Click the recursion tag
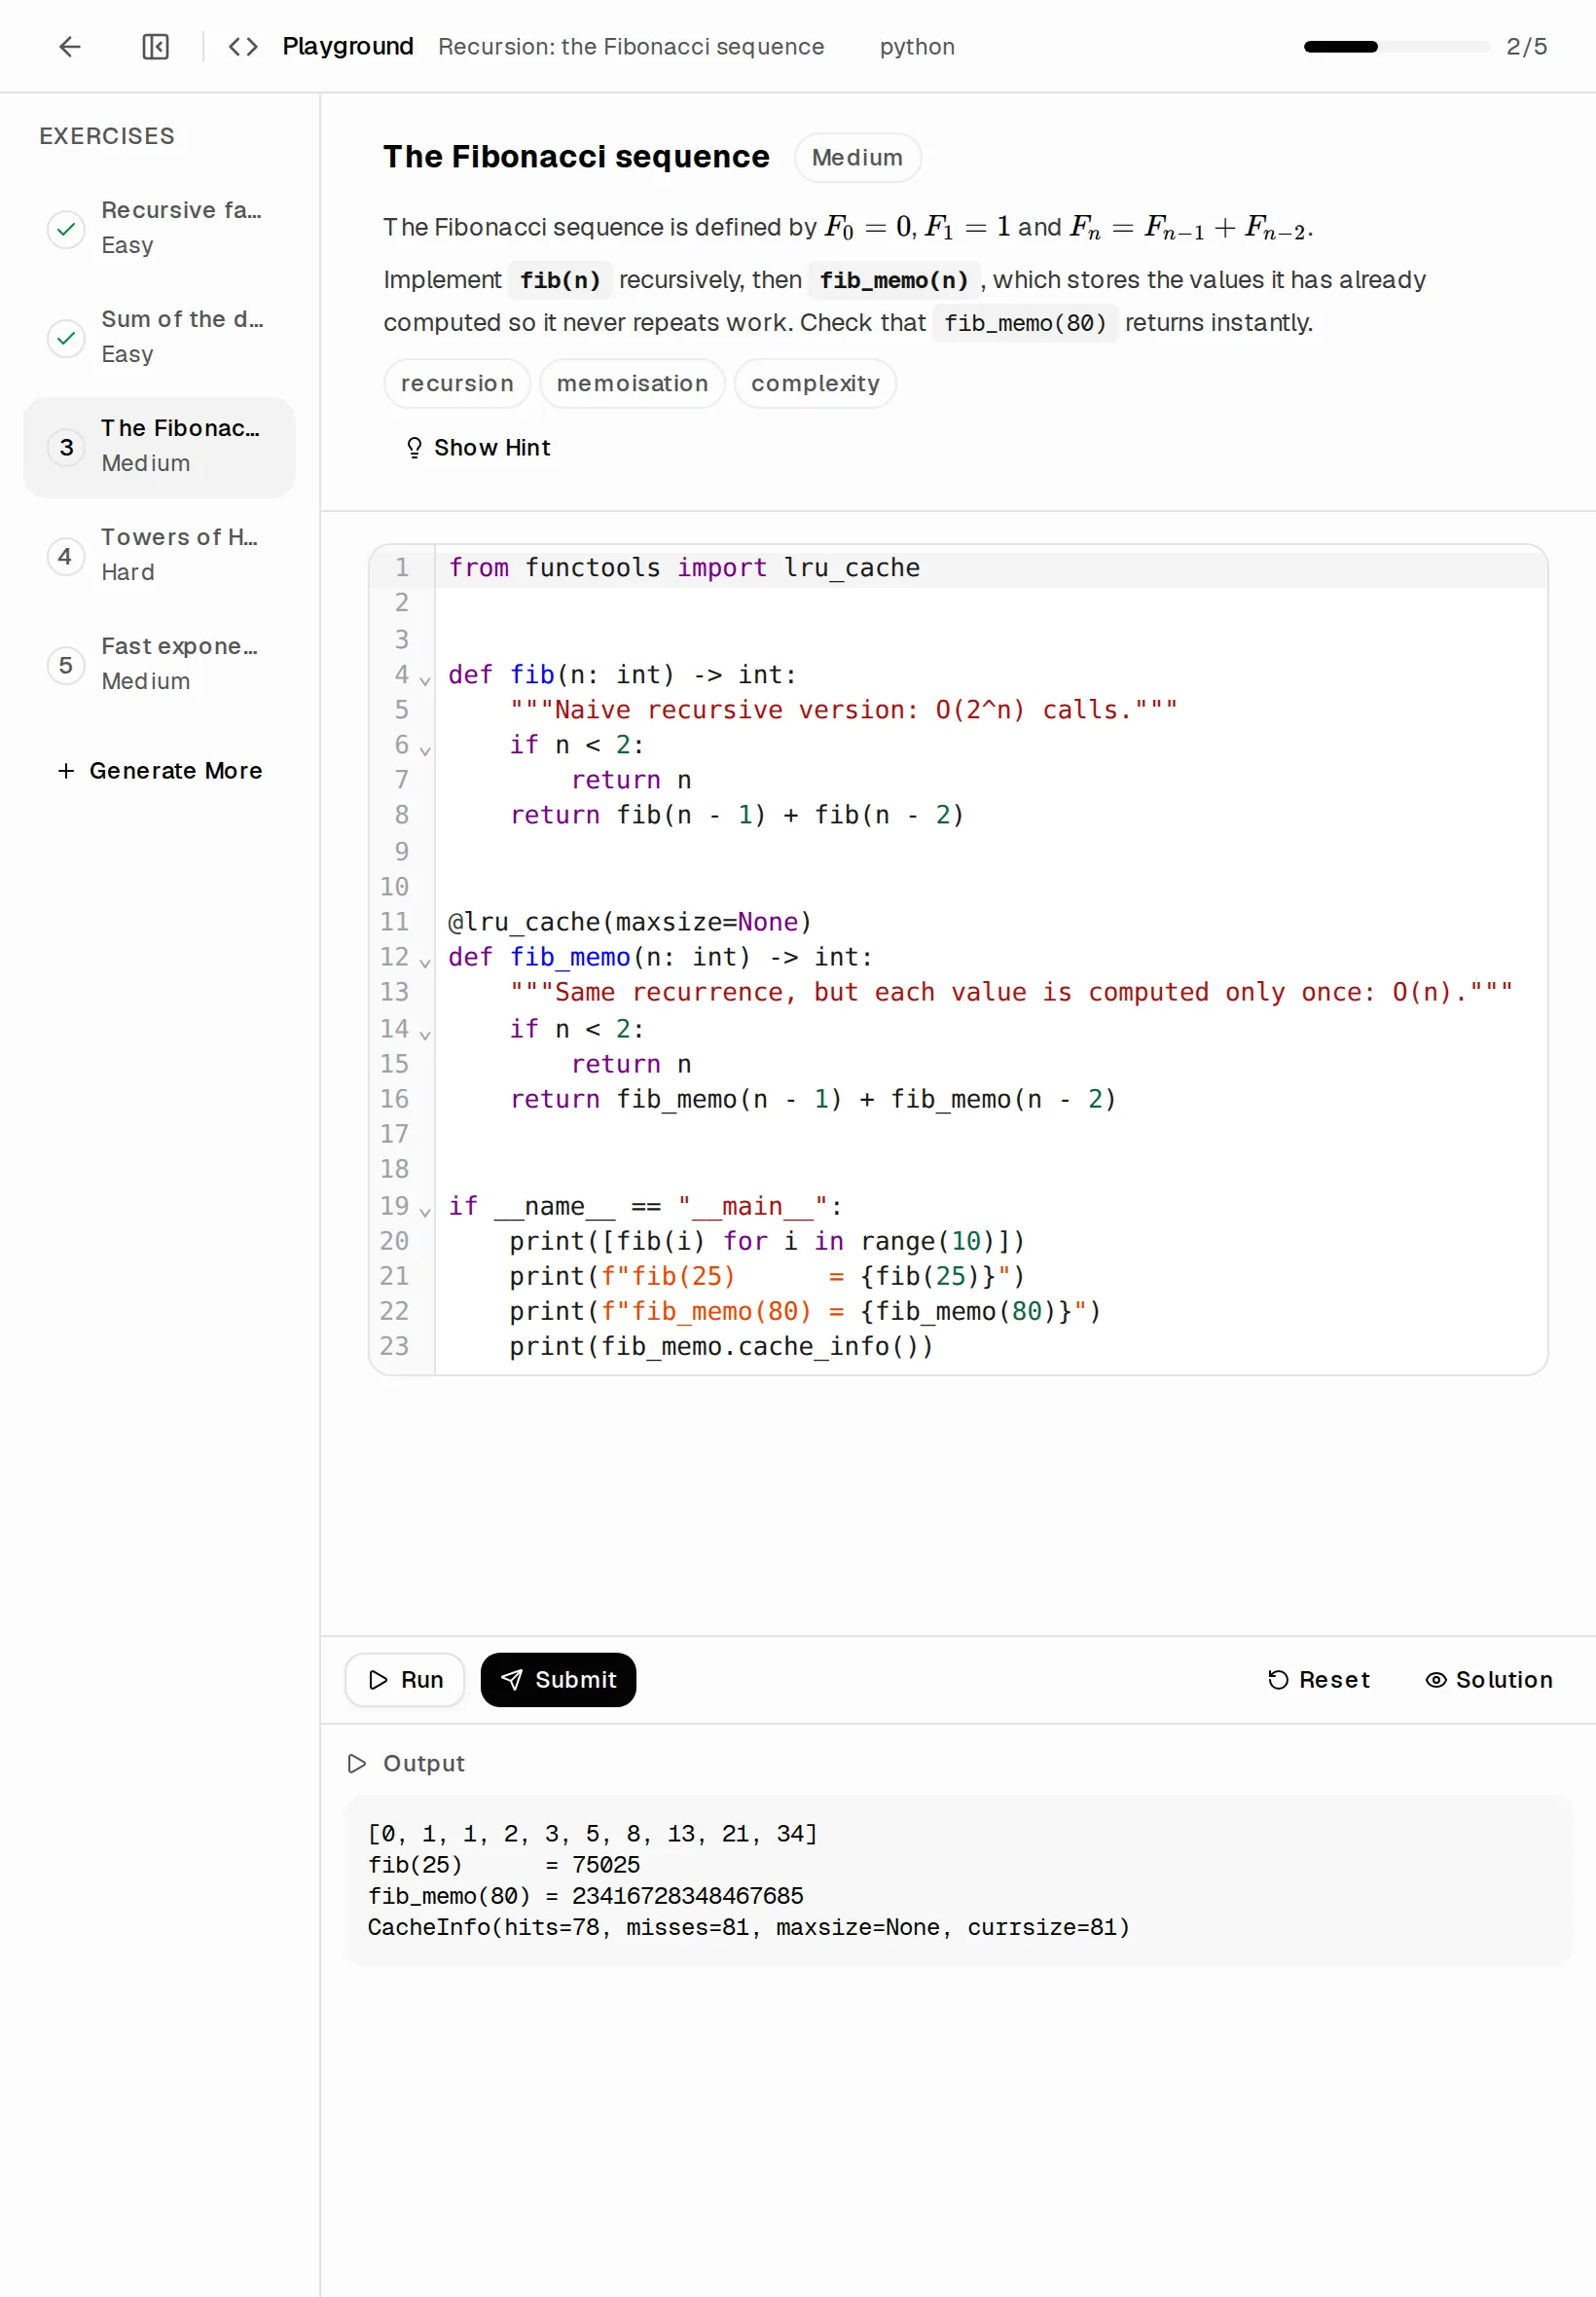 tap(457, 383)
